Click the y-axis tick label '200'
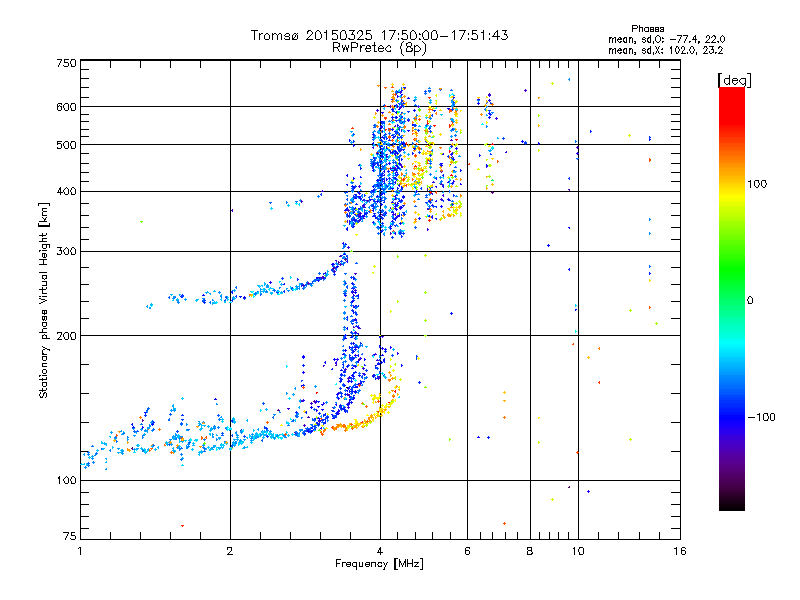Image resolution: width=800 pixels, height=600 pixels. click(x=66, y=336)
